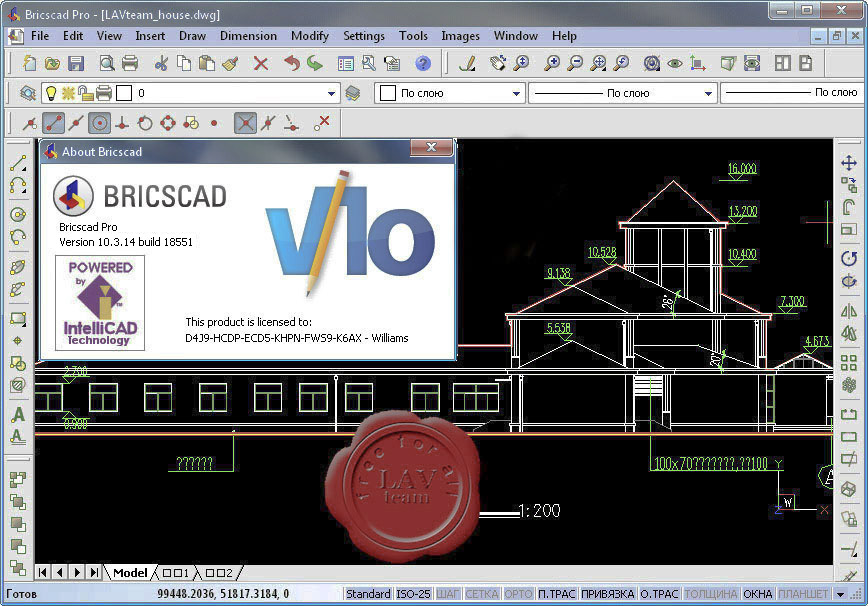The height and width of the screenshot is (606, 868).
Task: Expand the linetype По слою dropdown
Action: [708, 94]
